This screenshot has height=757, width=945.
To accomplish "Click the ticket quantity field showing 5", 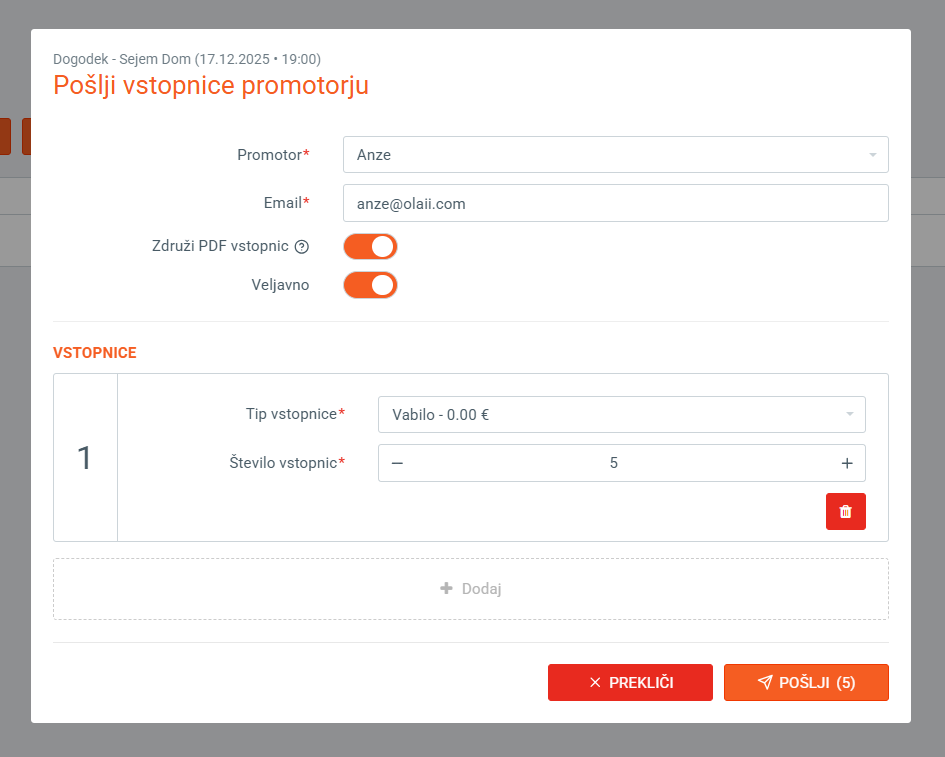I will pos(614,463).
